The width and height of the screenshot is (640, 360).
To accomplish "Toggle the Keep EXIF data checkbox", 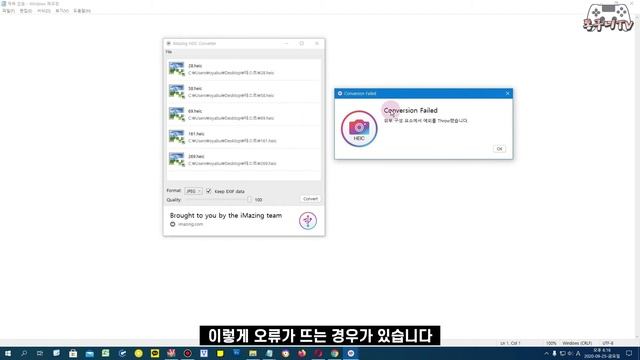I will (x=209, y=191).
